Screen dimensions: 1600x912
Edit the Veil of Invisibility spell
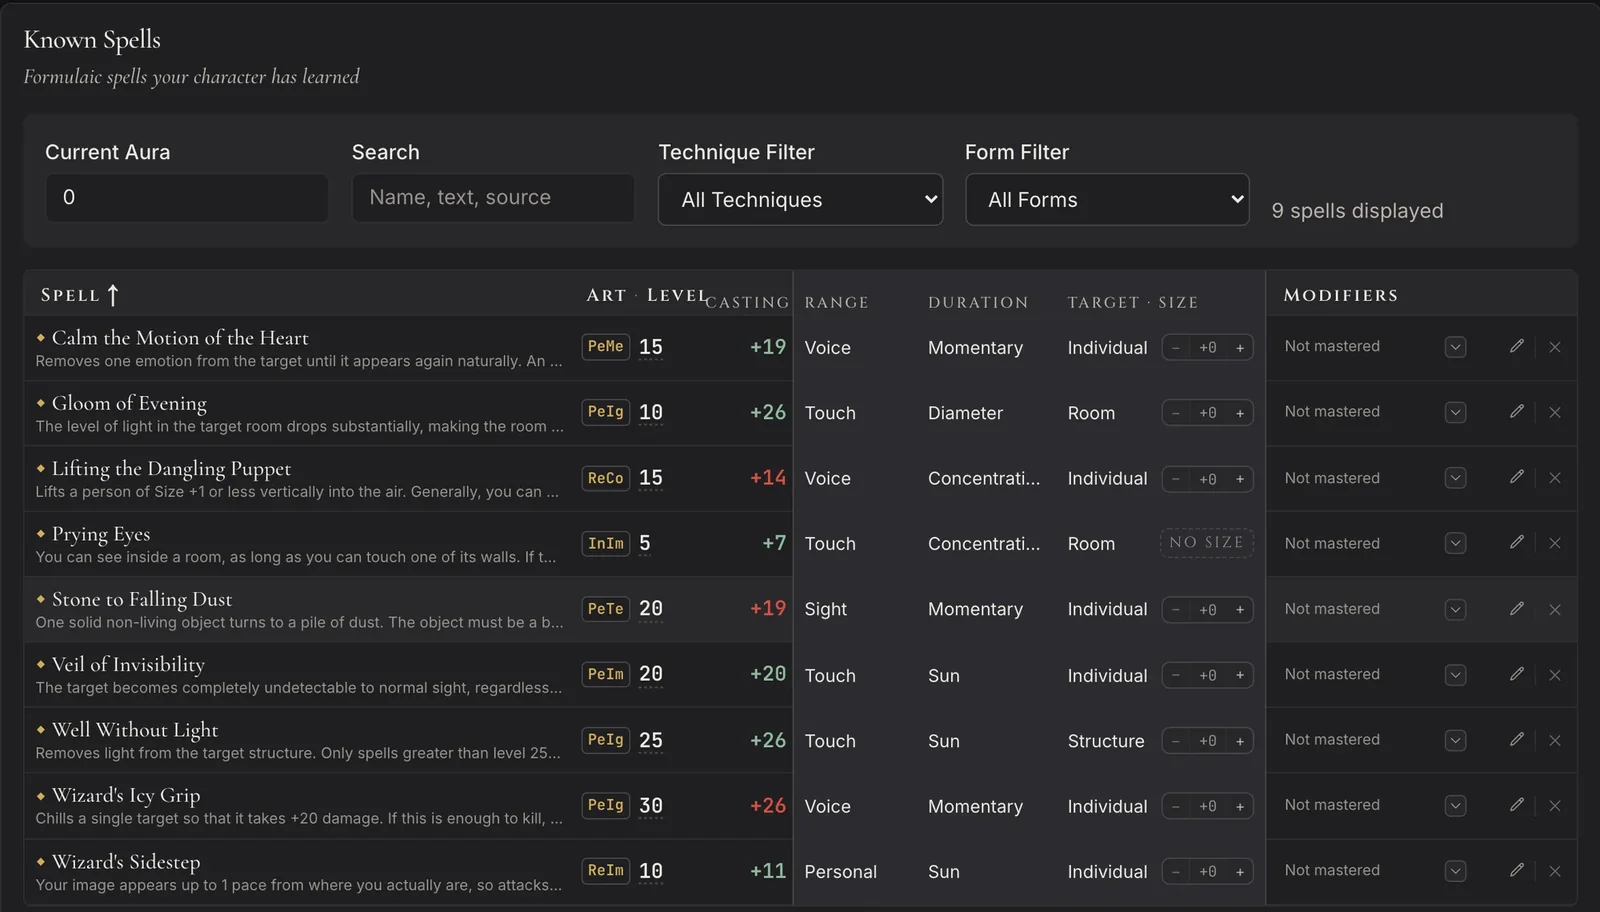[1517, 674]
